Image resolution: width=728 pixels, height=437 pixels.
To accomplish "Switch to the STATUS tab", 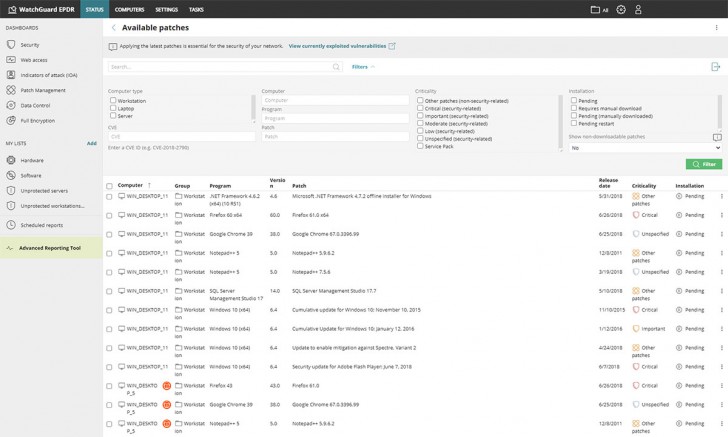I will [94, 9].
